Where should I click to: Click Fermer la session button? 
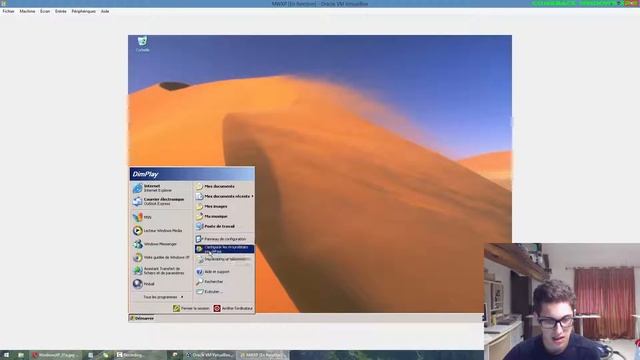point(191,309)
